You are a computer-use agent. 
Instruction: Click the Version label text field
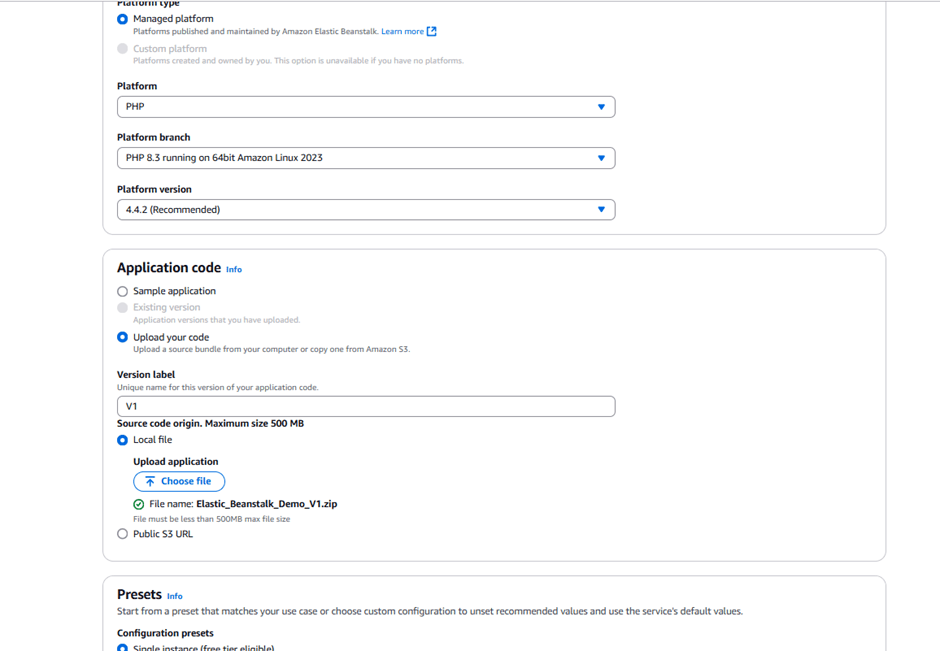tap(365, 406)
